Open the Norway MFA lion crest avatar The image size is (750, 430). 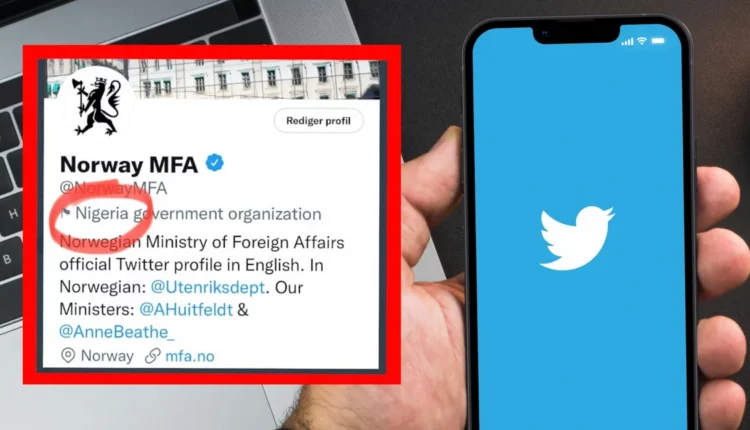98,106
